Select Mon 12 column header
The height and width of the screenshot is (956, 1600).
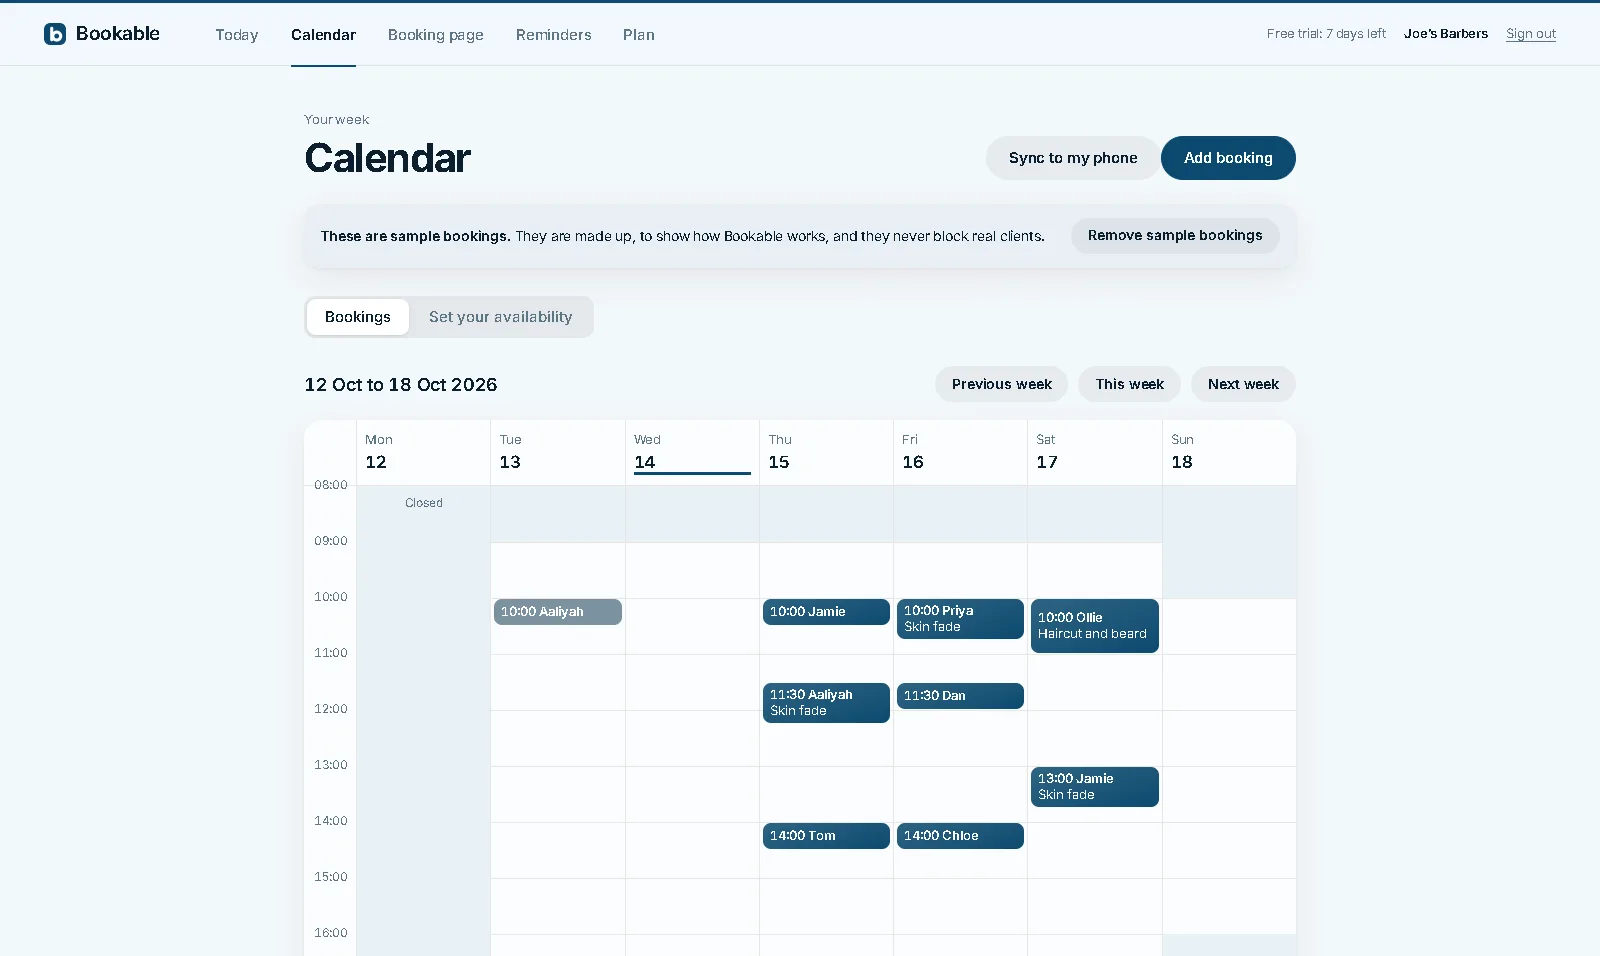coord(423,453)
